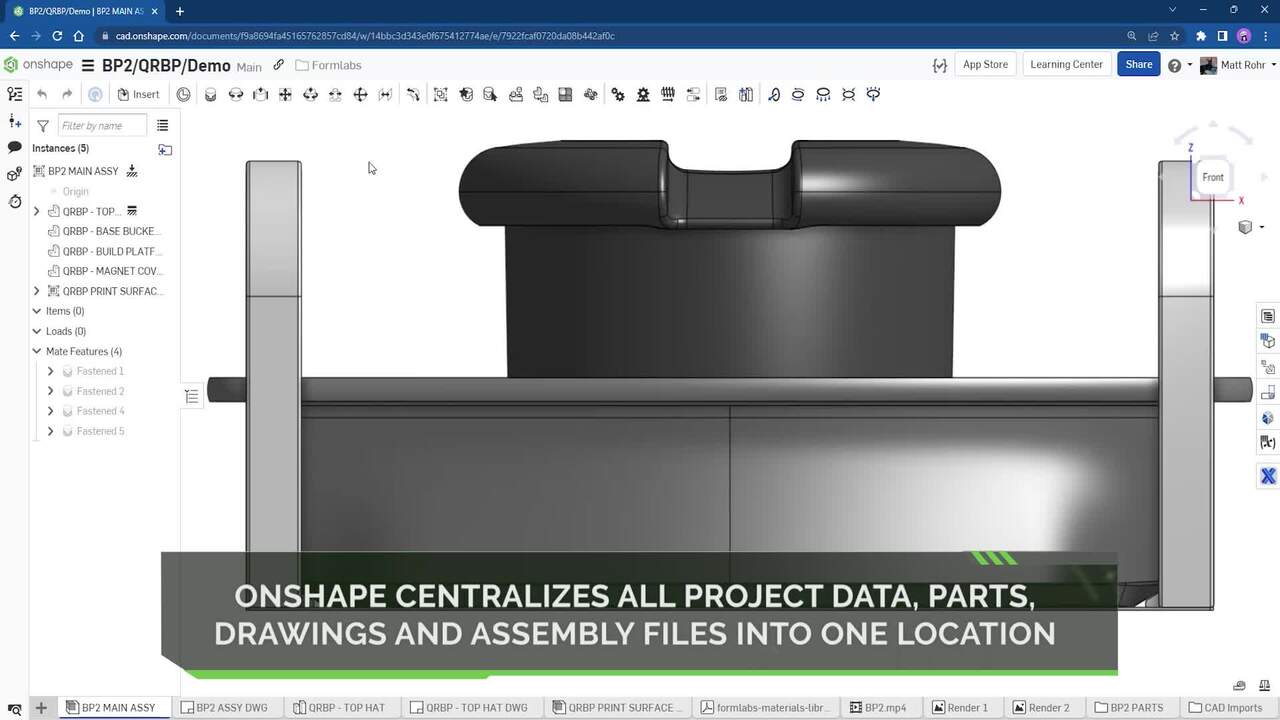Image resolution: width=1280 pixels, height=720 pixels.
Task: Click the Screw relation tool
Action: (x=668, y=94)
